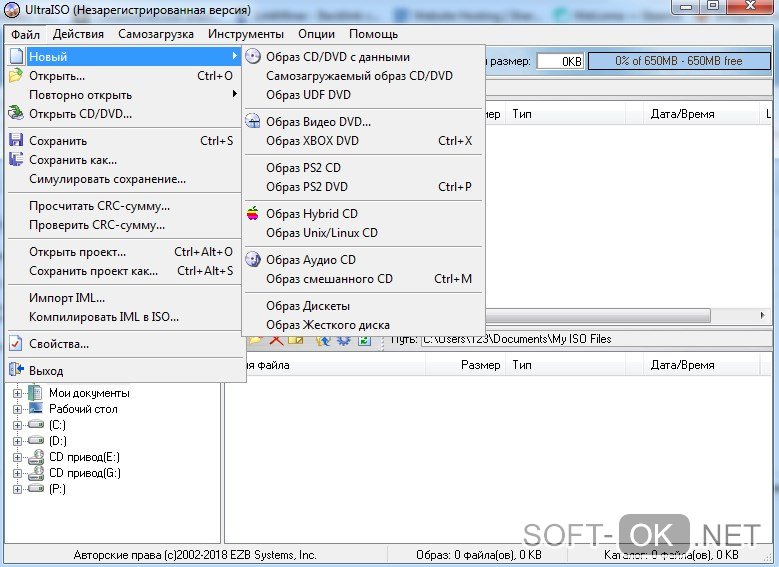Choose Симулировать сохранение... from the menu
The height and width of the screenshot is (567, 779).
point(125,179)
